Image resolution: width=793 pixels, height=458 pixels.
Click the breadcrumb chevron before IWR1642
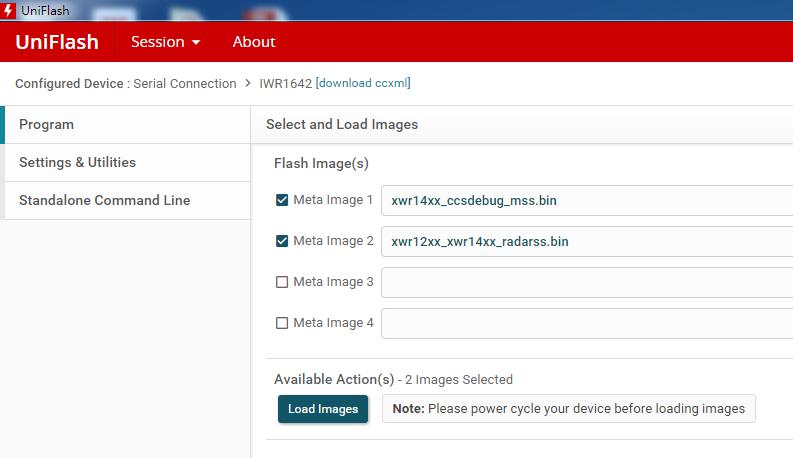coord(248,83)
